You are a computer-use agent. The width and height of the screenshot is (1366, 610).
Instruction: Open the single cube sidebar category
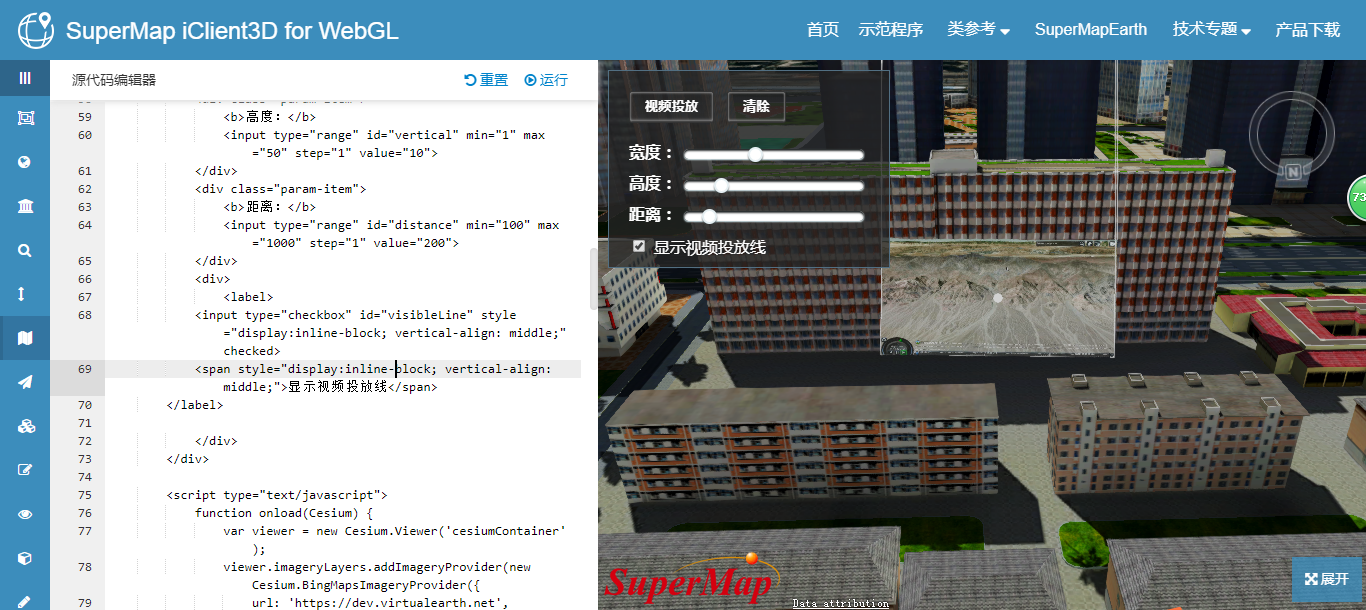pos(25,558)
